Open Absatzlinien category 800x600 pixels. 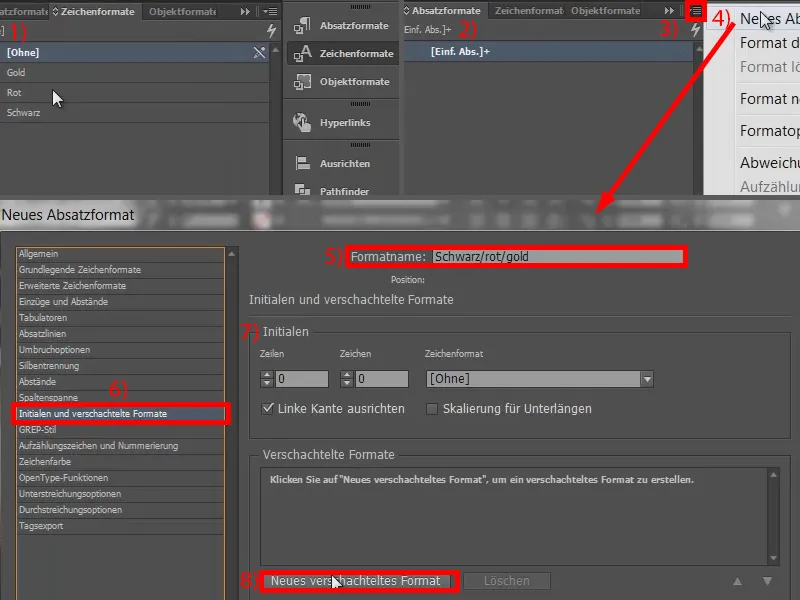pos(120,334)
